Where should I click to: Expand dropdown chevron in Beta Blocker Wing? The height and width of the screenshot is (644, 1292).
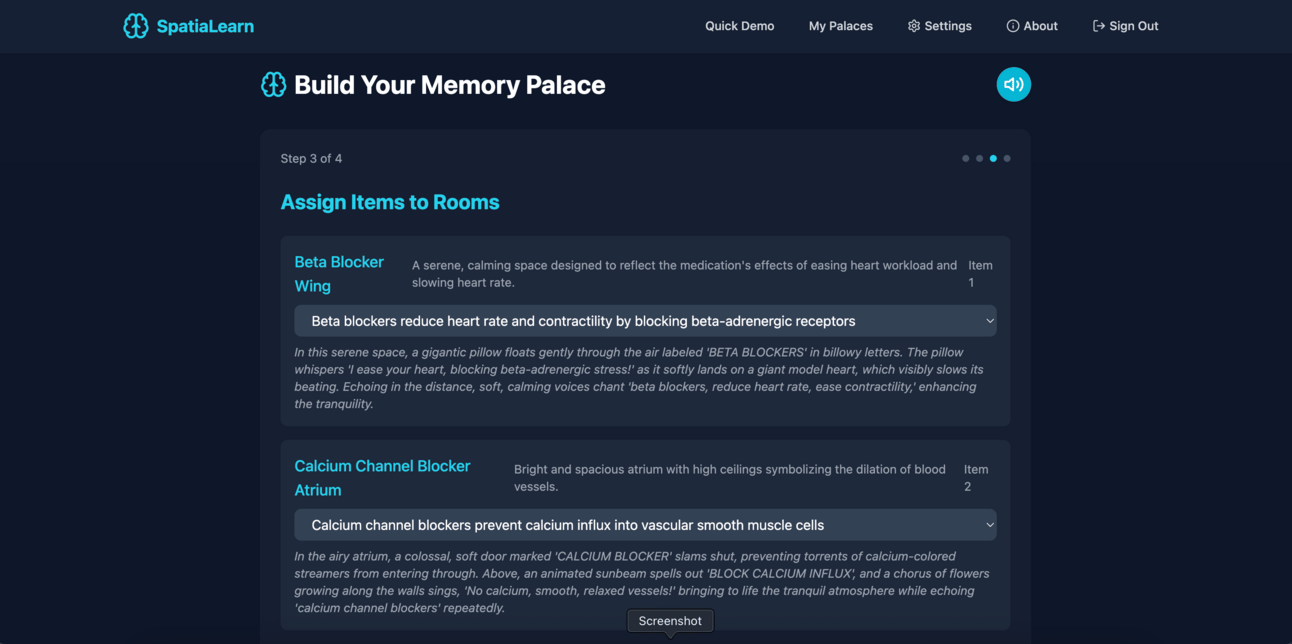coord(990,321)
